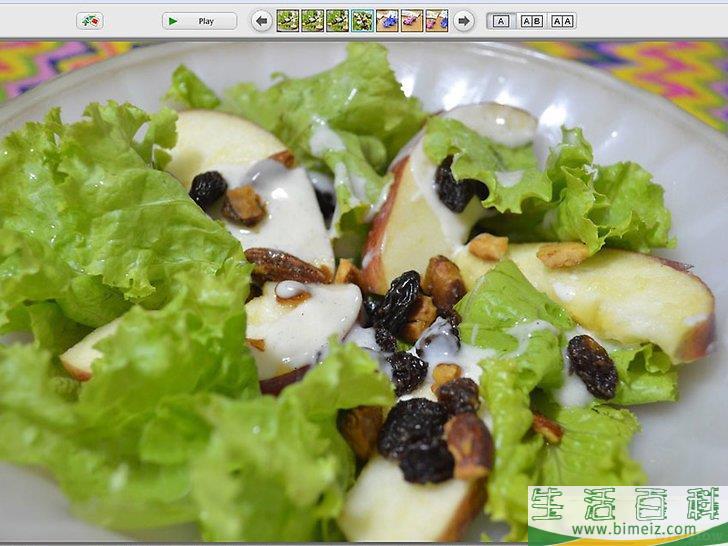728x546 pixels.
Task: Open the second salad thumbnail in filmstrip
Action: [312, 21]
